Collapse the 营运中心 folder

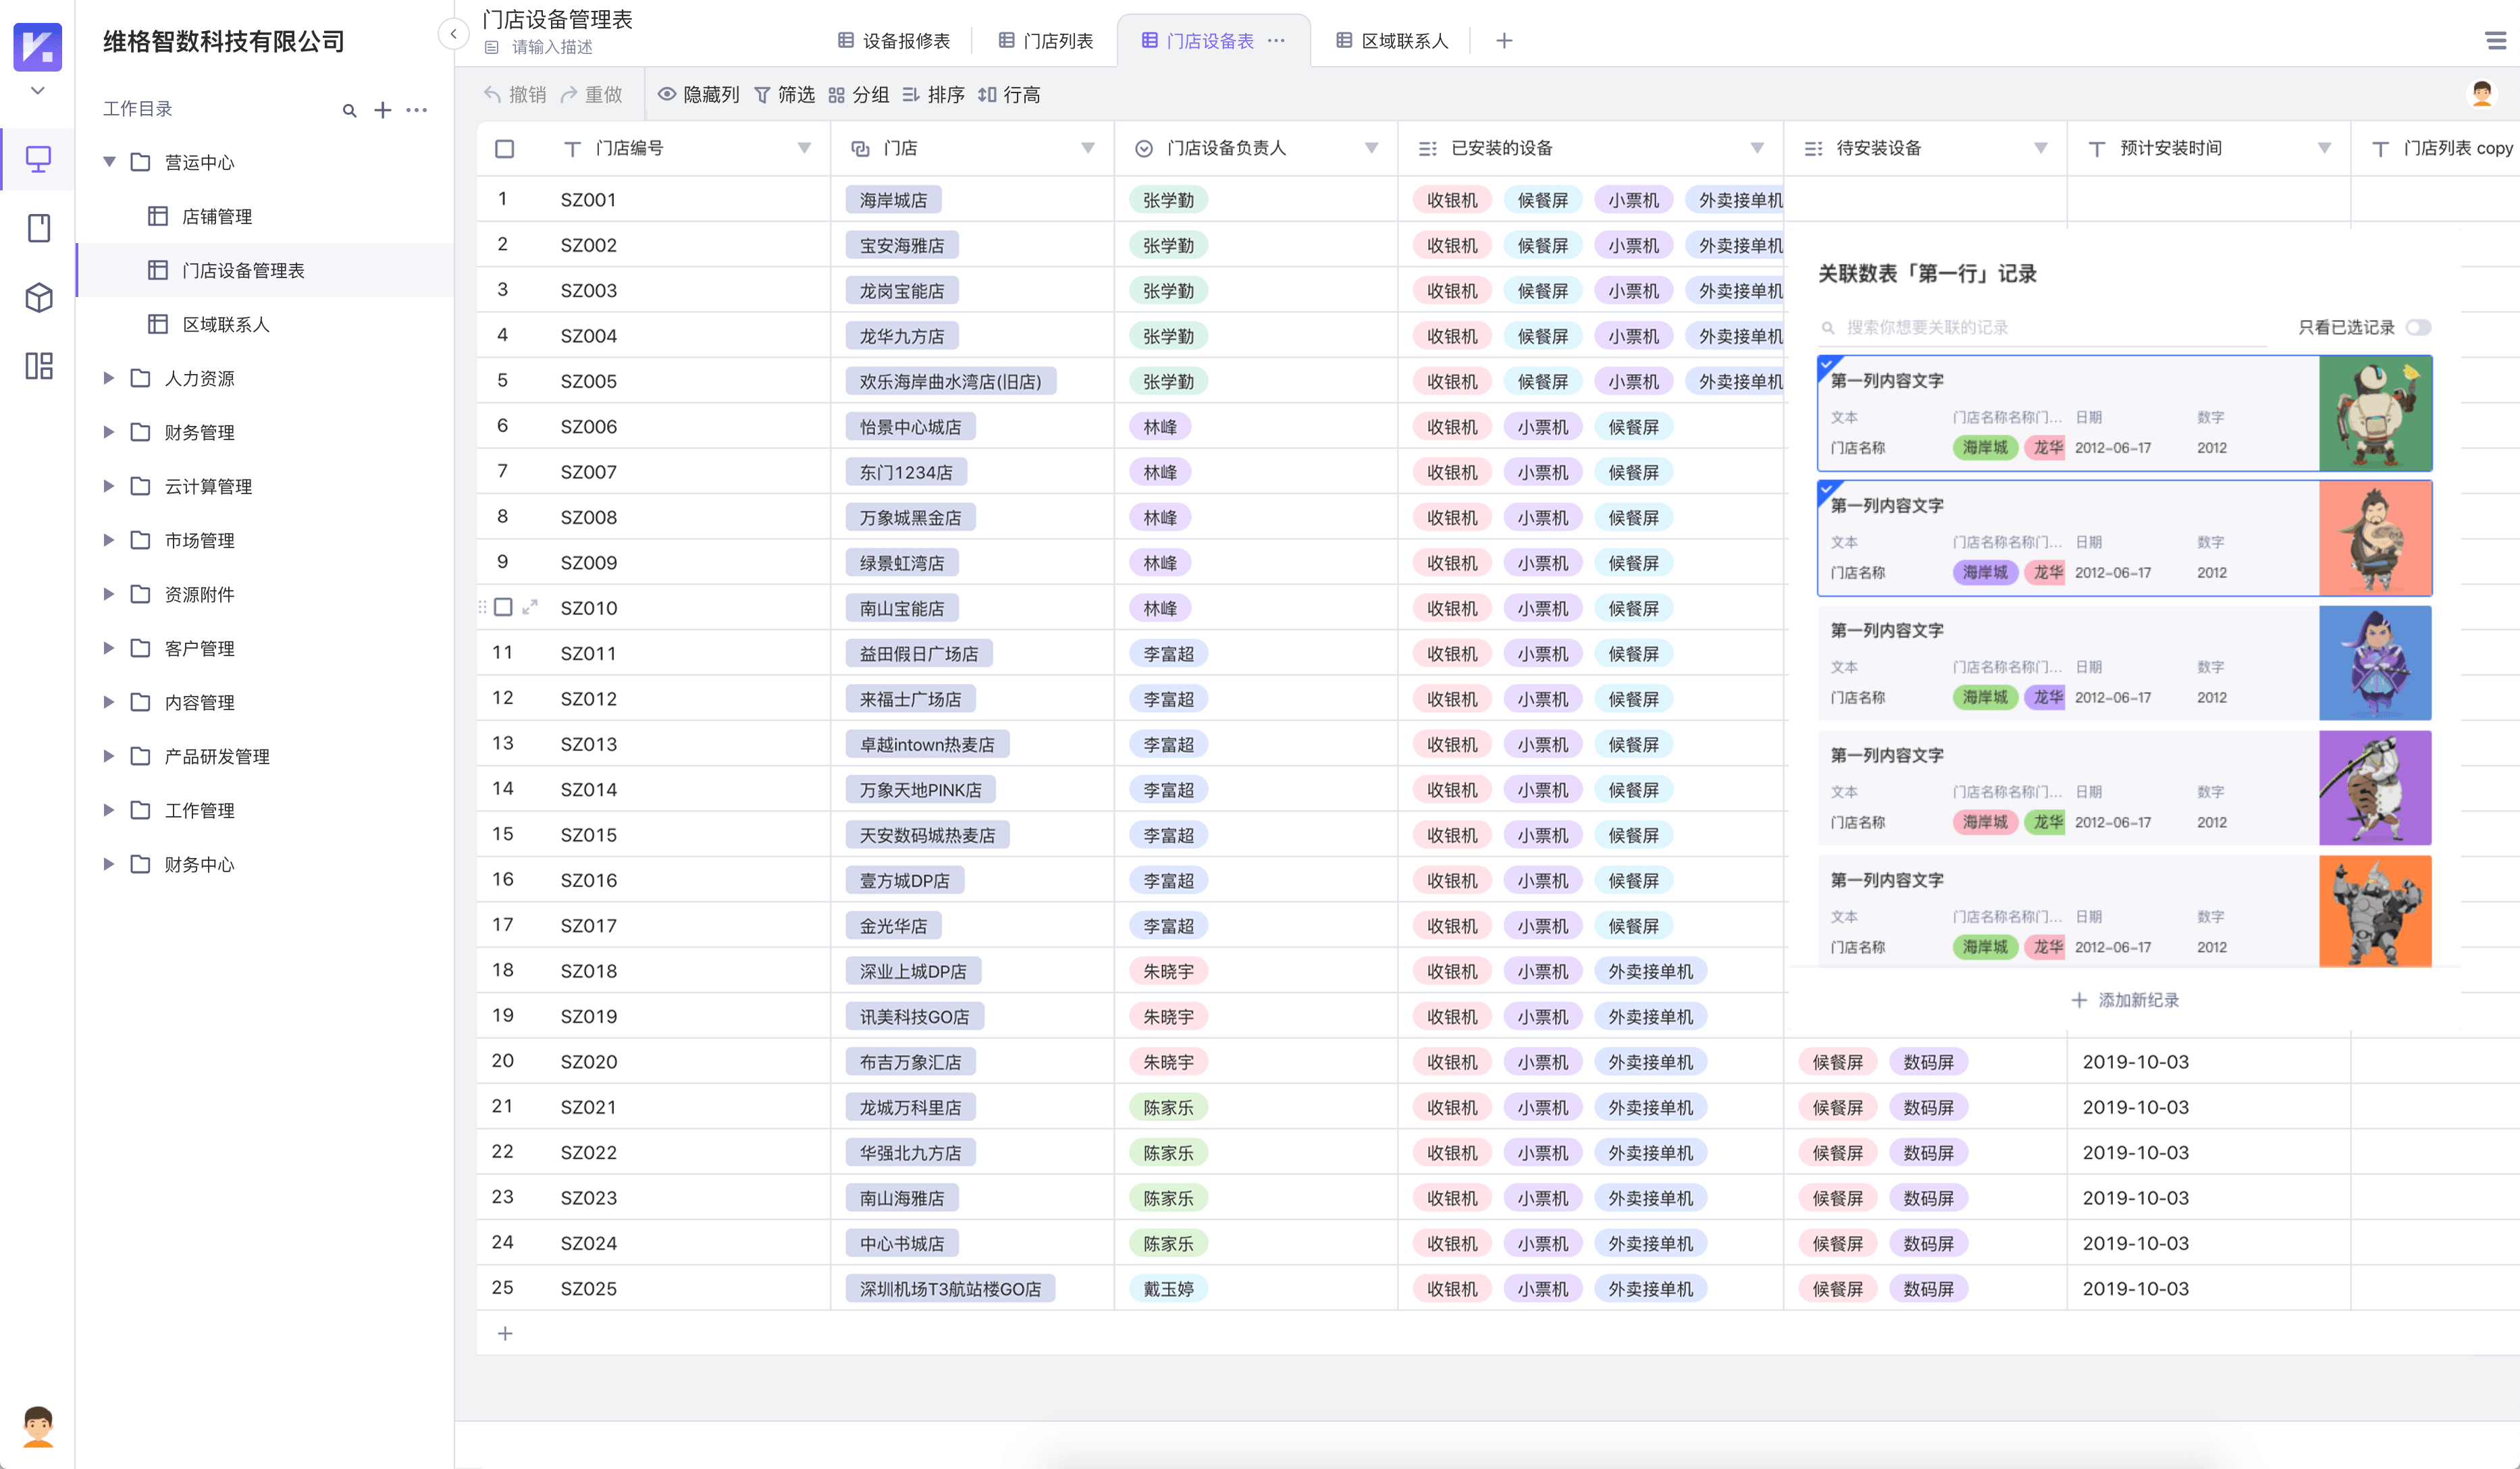pos(109,162)
